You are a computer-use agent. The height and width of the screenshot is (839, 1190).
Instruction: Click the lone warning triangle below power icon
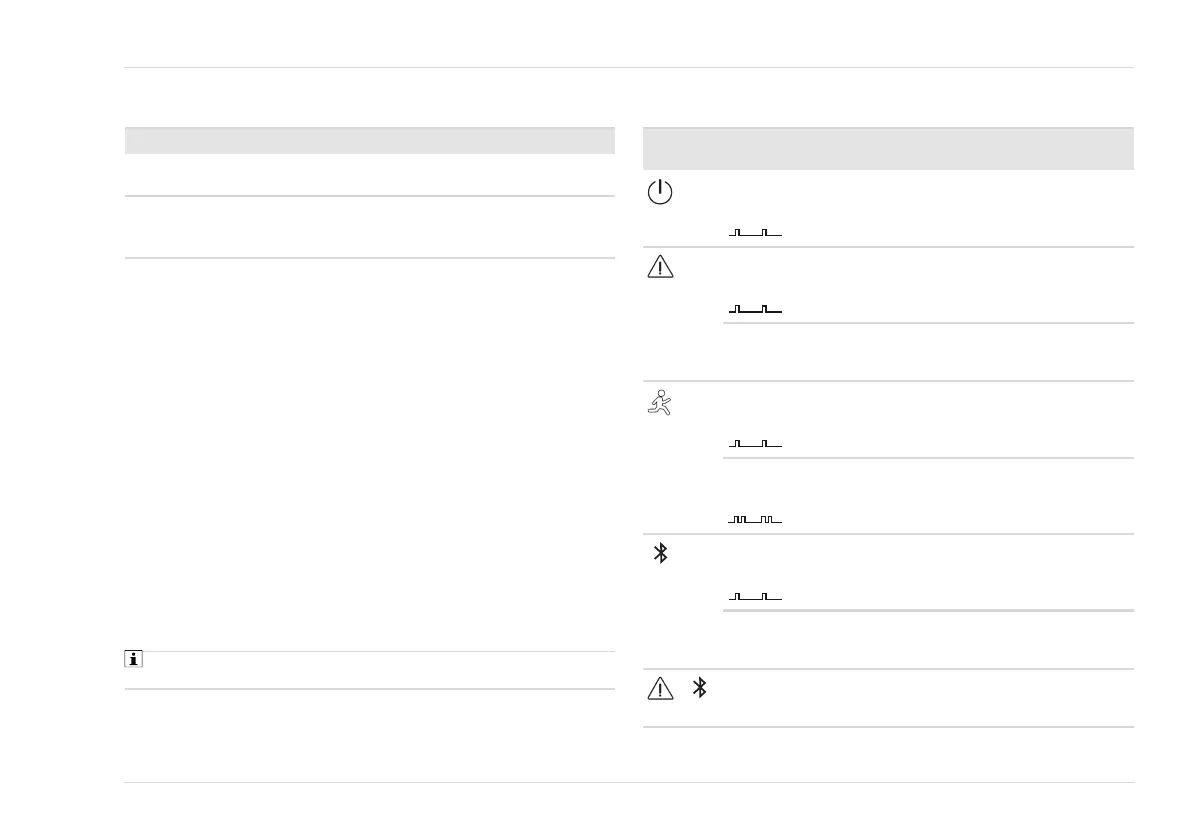coord(660,267)
